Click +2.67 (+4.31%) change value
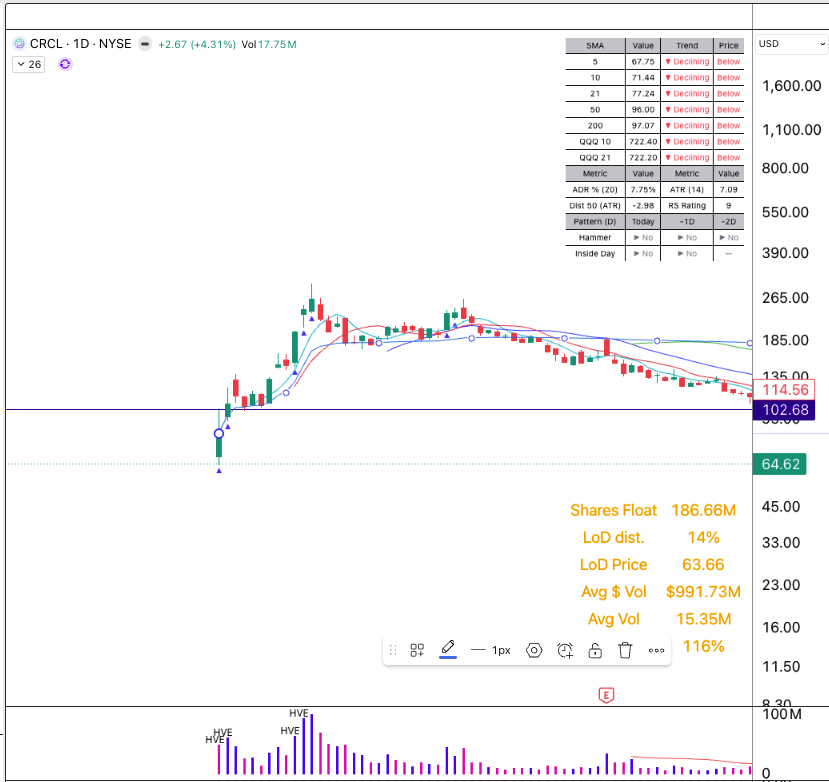 click(197, 44)
